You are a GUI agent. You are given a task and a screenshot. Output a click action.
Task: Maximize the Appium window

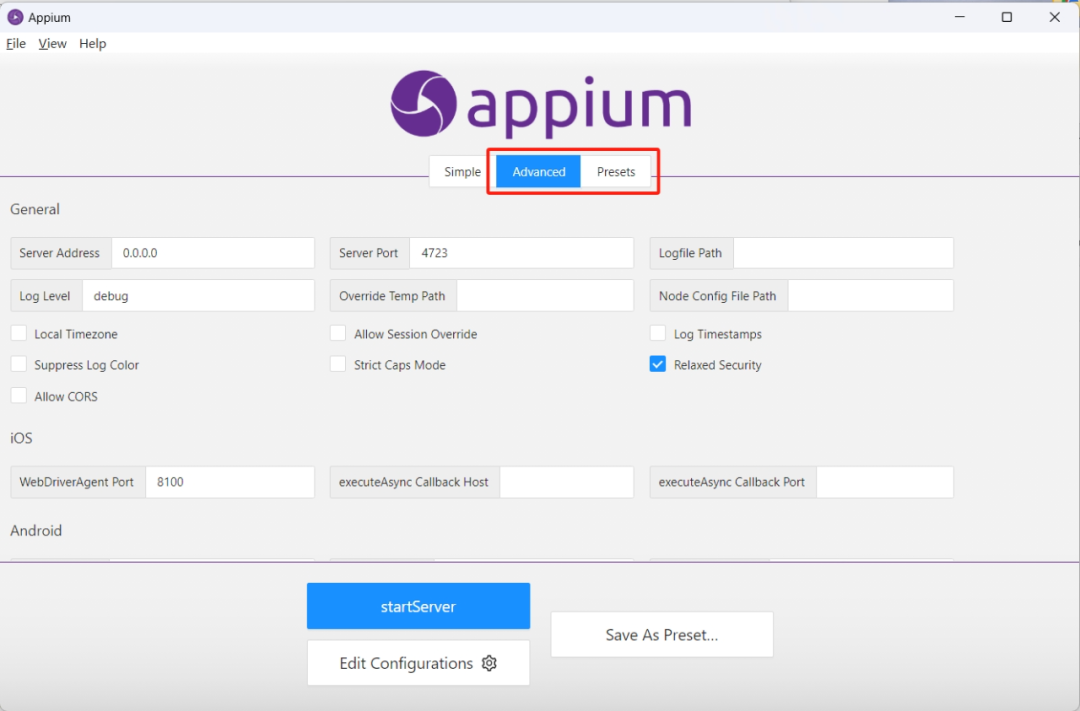click(x=1006, y=17)
